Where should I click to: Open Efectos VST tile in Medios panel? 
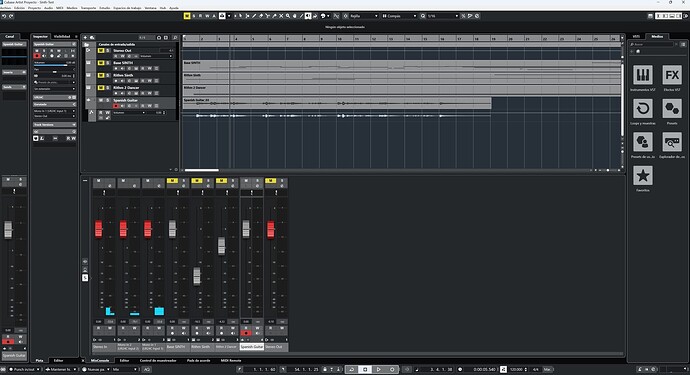click(672, 75)
